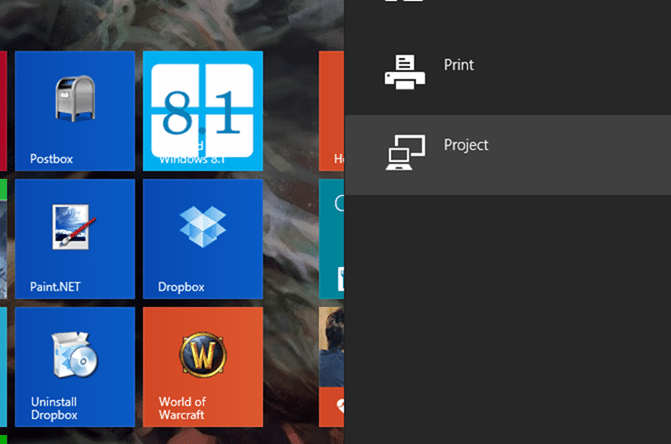
Task: Open the Postbox tile
Action: tap(75, 111)
